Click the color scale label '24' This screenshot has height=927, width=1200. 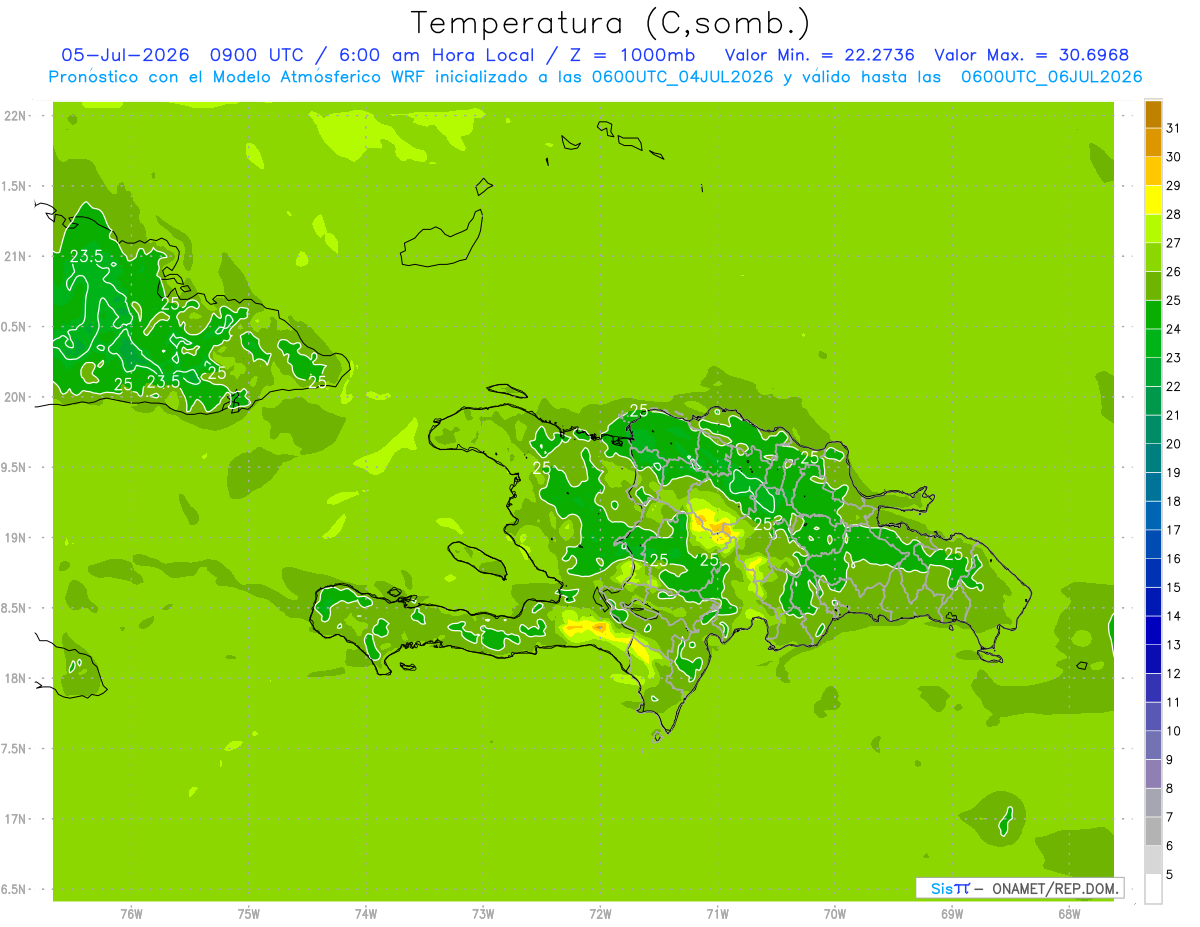click(x=1173, y=329)
